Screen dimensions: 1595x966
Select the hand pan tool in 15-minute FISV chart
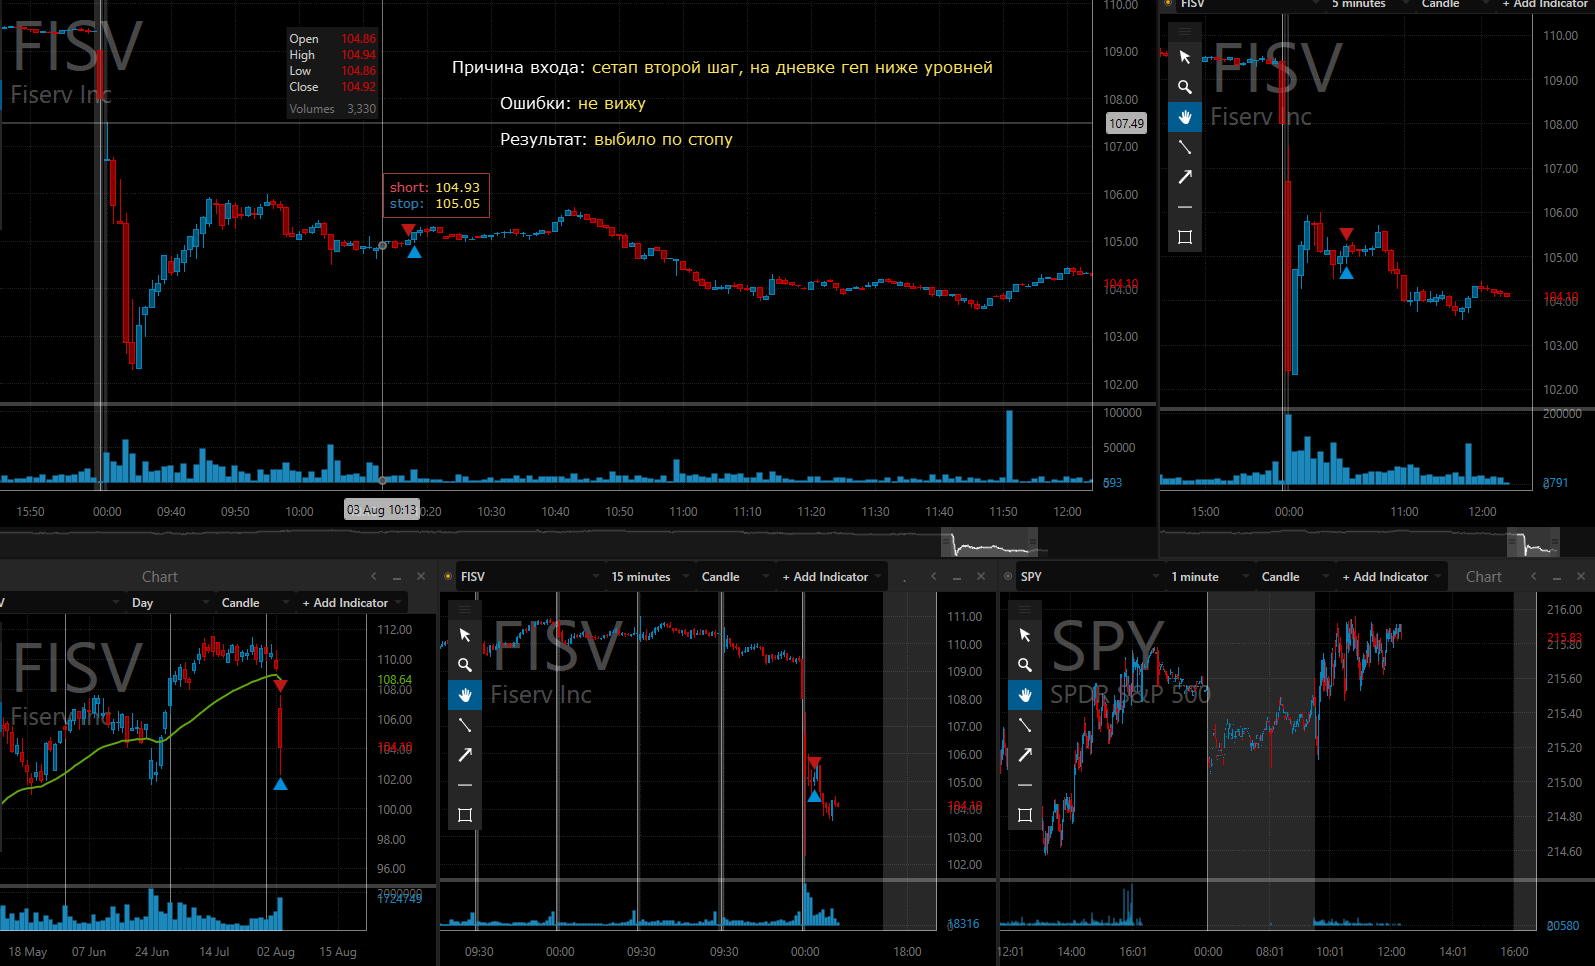pos(465,695)
